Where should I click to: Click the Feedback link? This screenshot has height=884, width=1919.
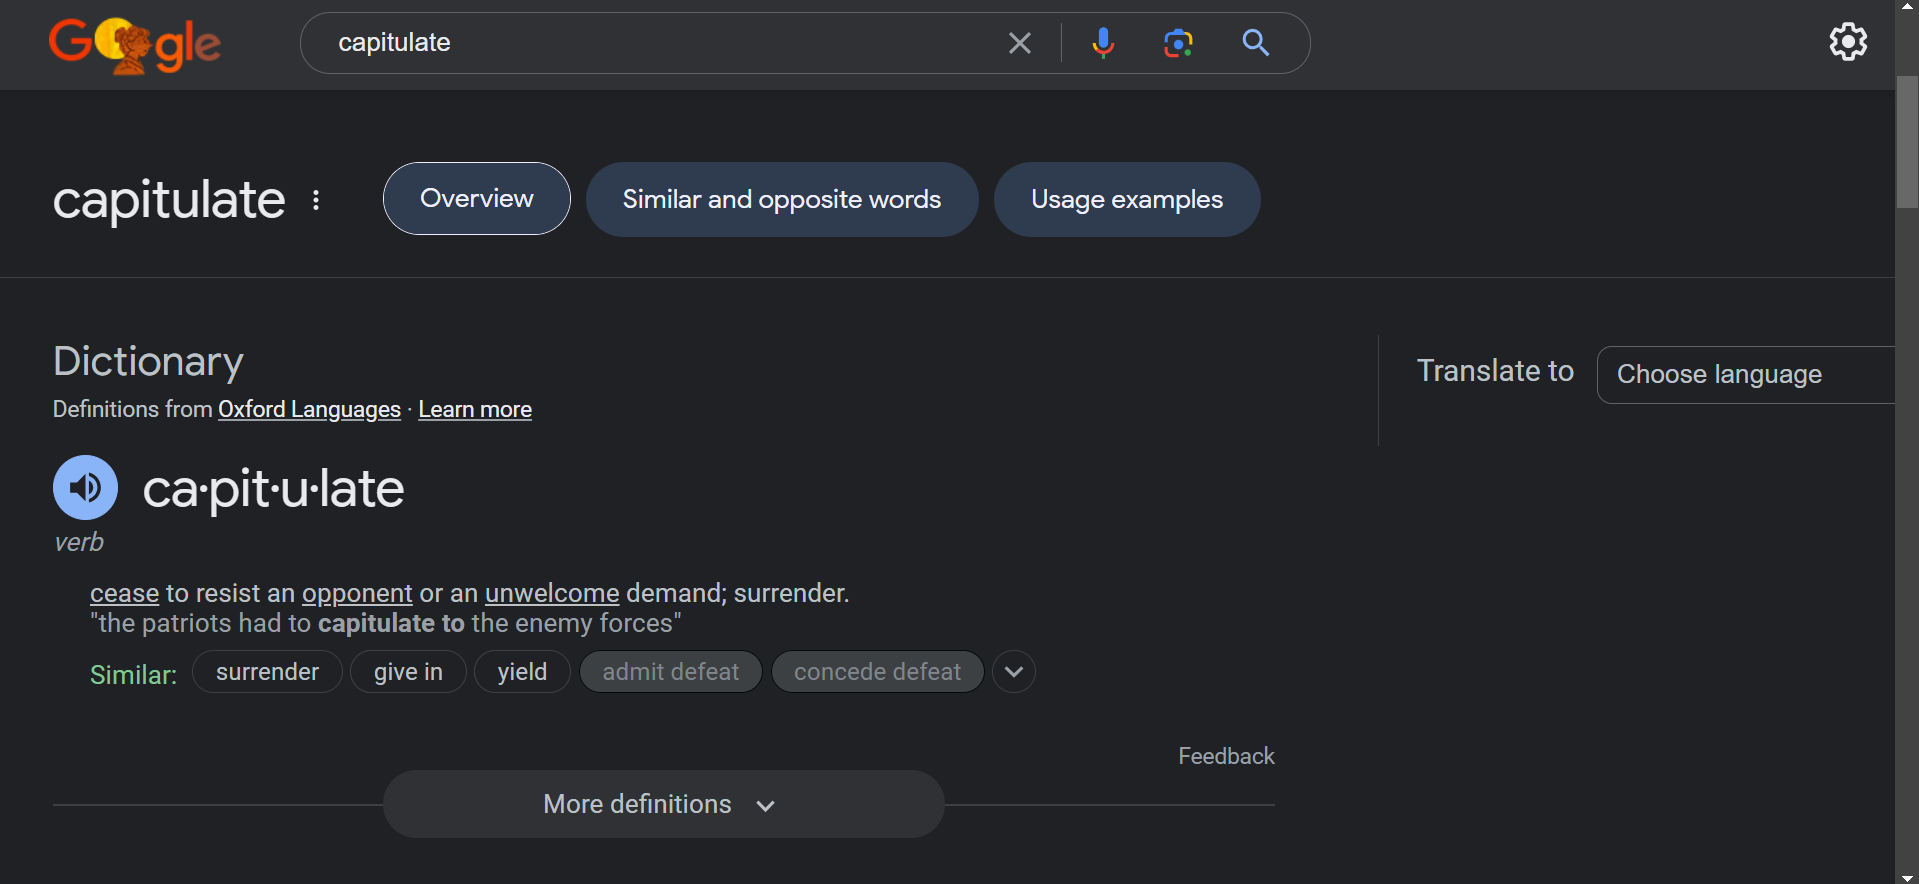[1225, 756]
